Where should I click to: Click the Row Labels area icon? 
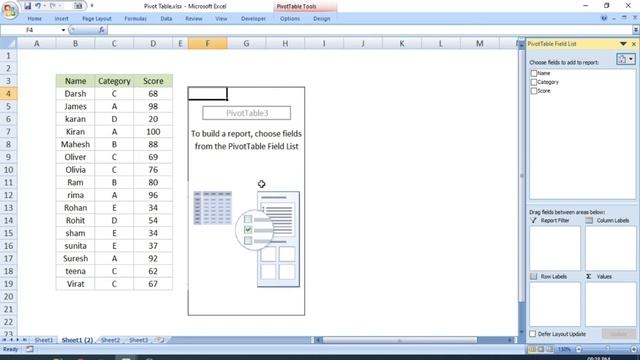pos(533,276)
